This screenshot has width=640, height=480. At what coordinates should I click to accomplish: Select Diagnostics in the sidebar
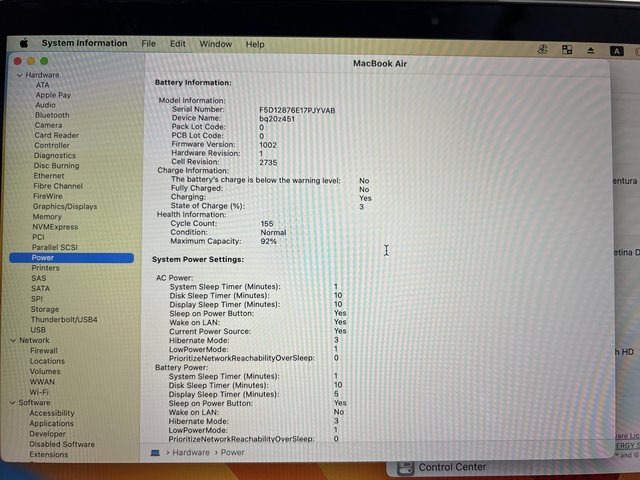click(x=55, y=156)
